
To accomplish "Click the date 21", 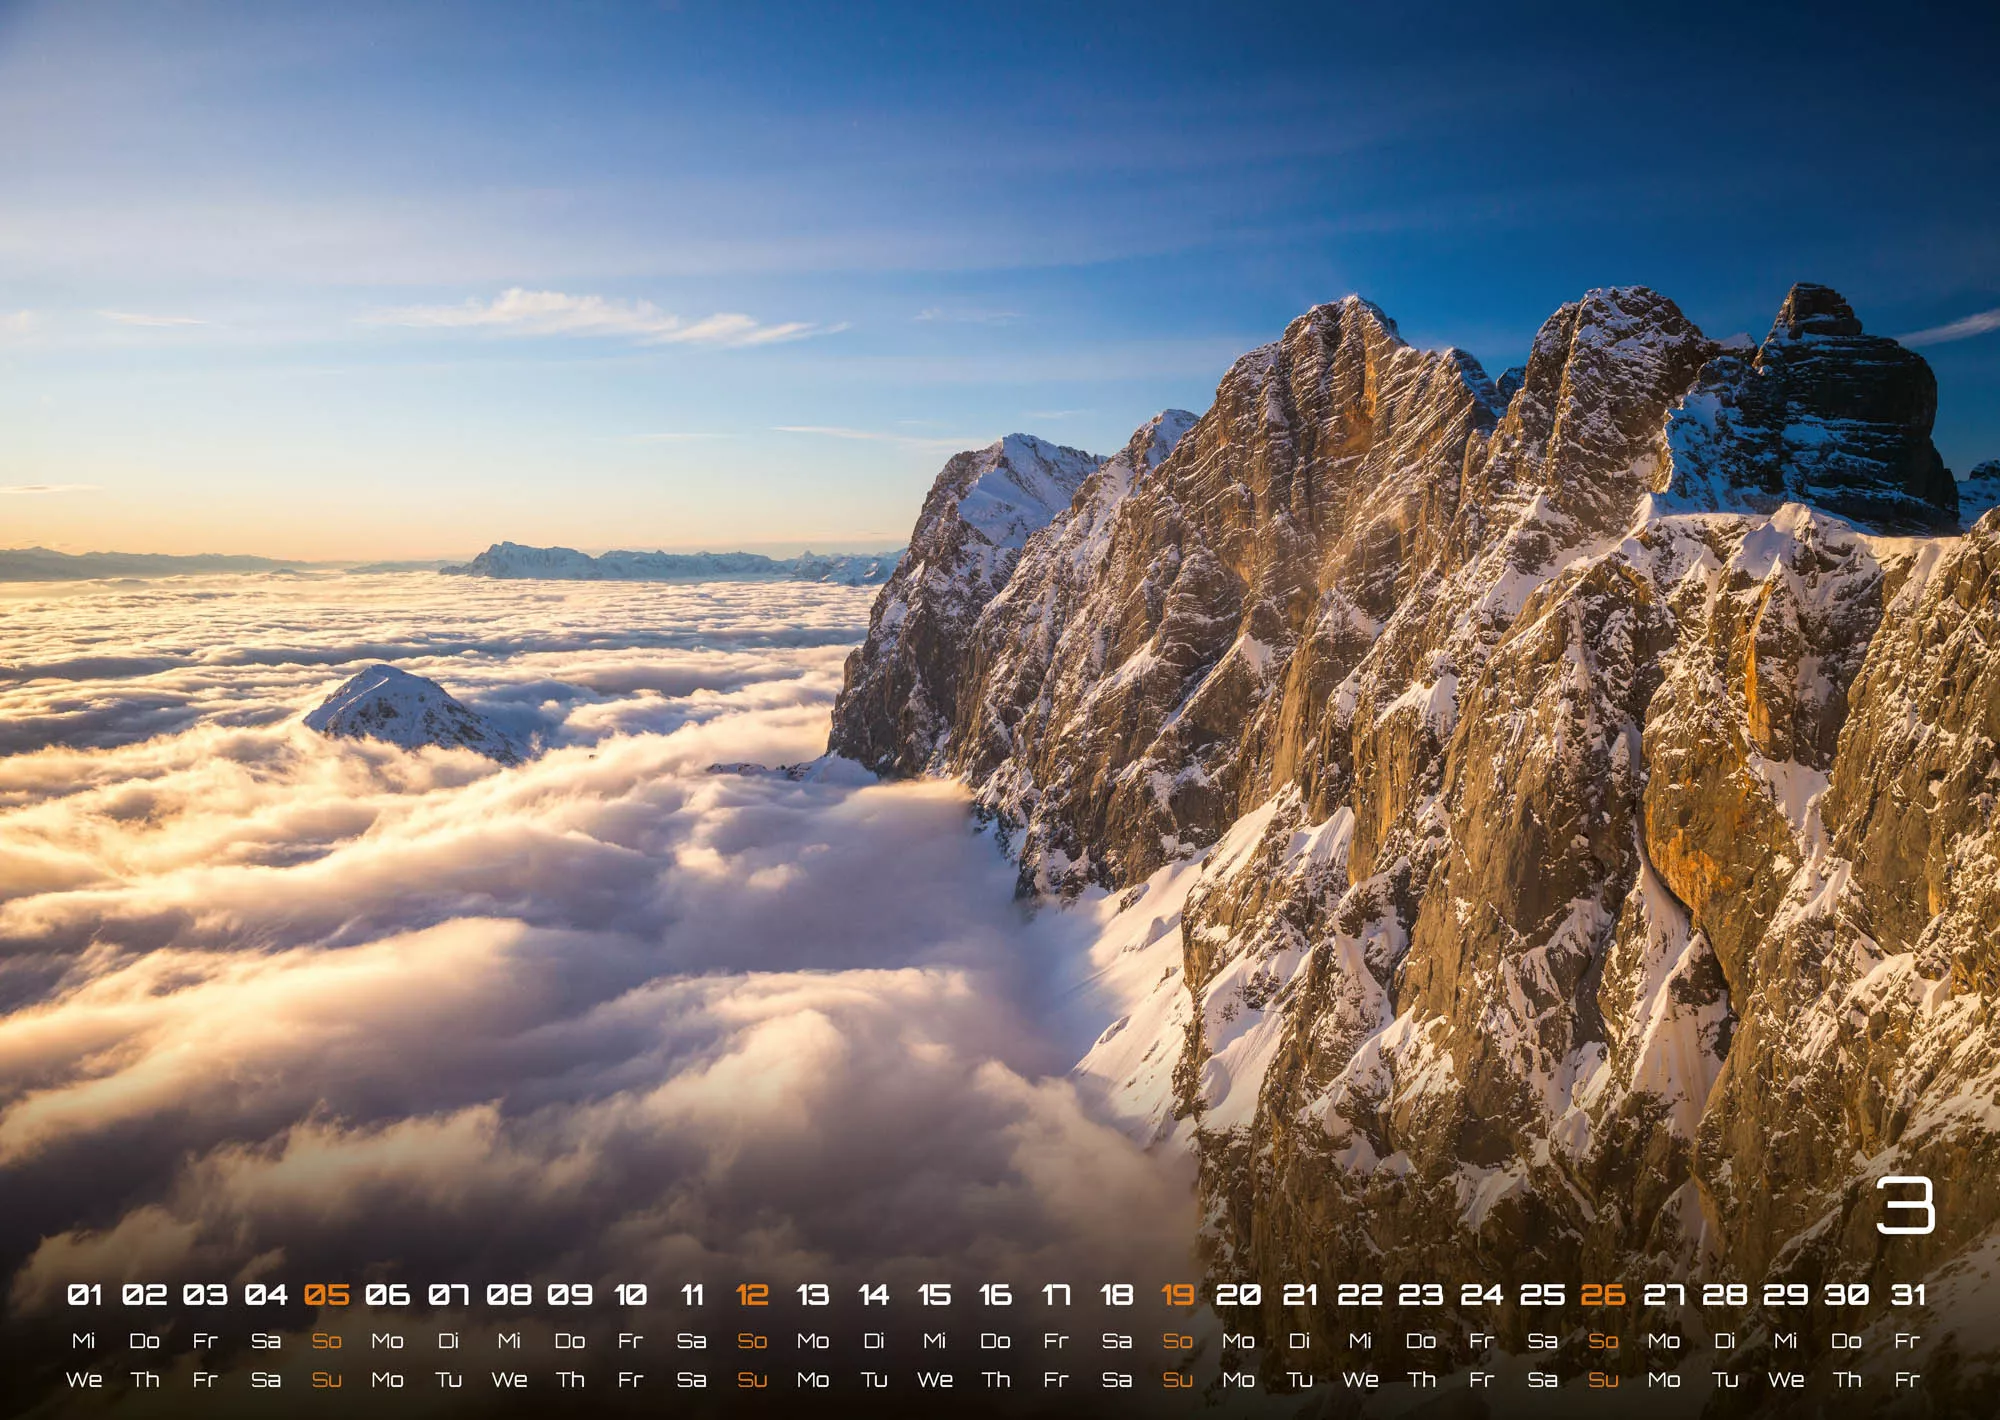I will (1300, 1295).
